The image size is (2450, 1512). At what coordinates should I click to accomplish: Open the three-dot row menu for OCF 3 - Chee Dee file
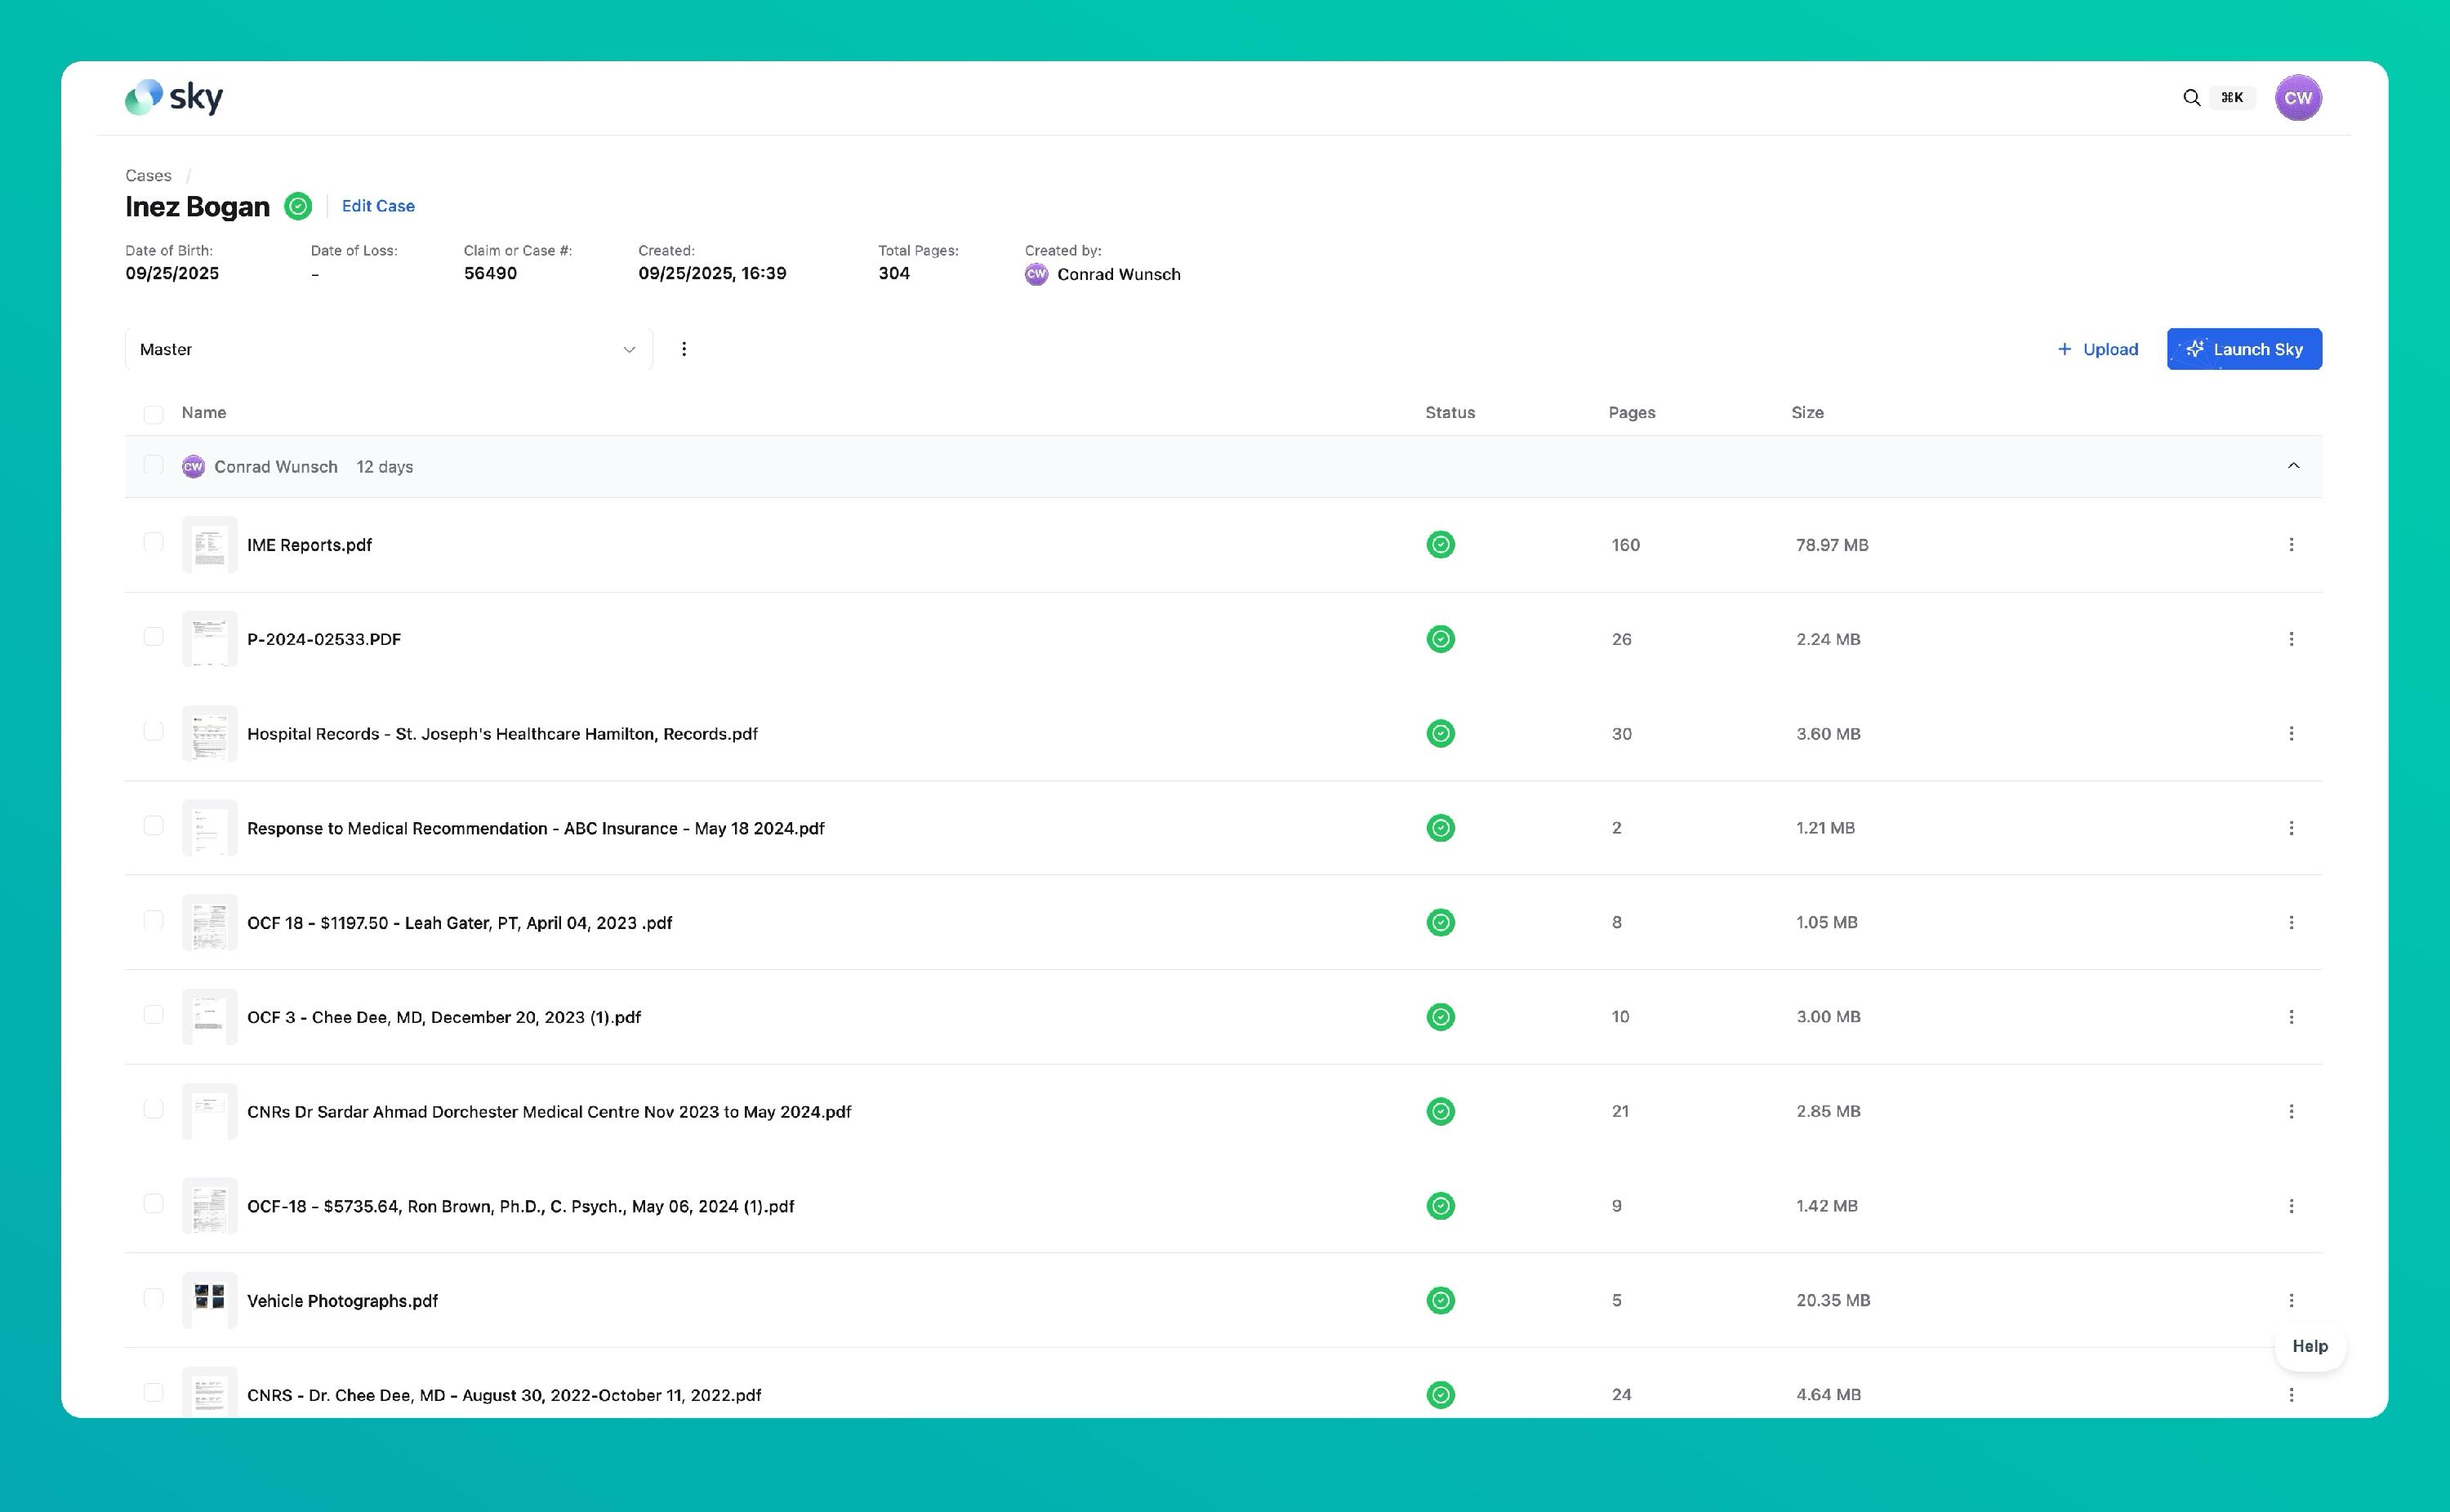click(2291, 1017)
